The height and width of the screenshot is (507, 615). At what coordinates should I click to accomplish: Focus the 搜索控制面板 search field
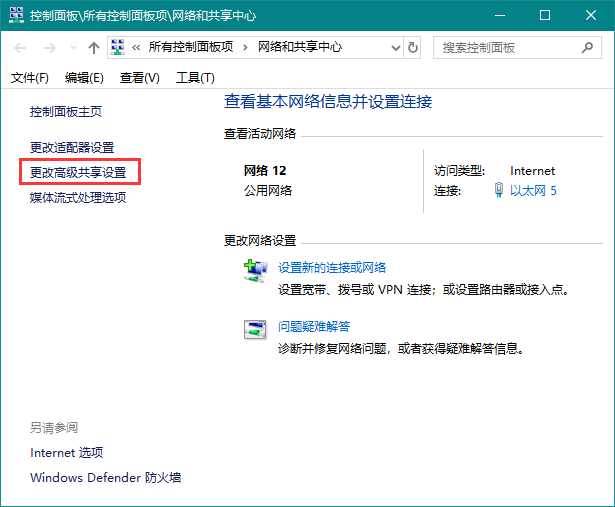pos(517,48)
